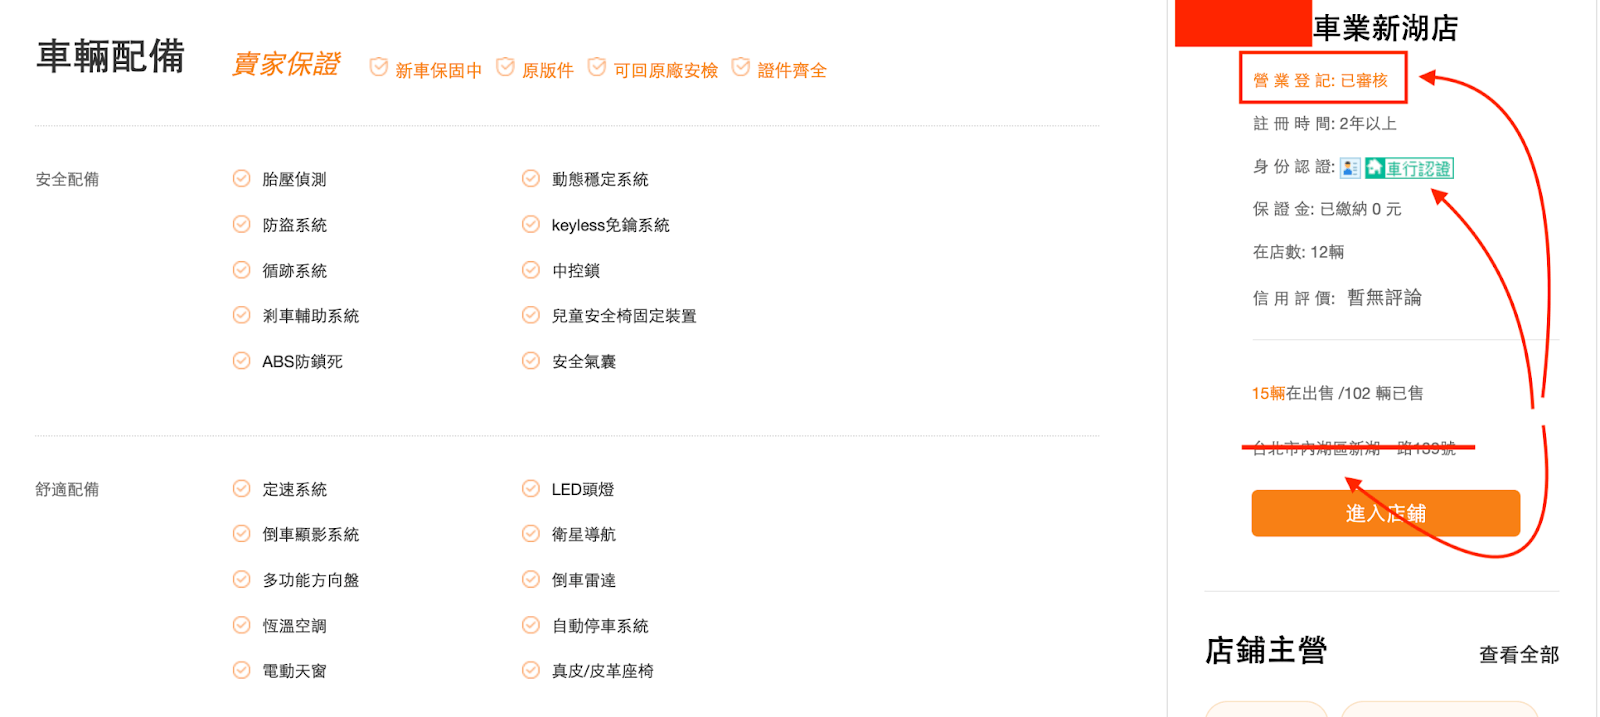Click the check icon beside keyless免鑰系統
This screenshot has width=1600, height=717.
(531, 225)
